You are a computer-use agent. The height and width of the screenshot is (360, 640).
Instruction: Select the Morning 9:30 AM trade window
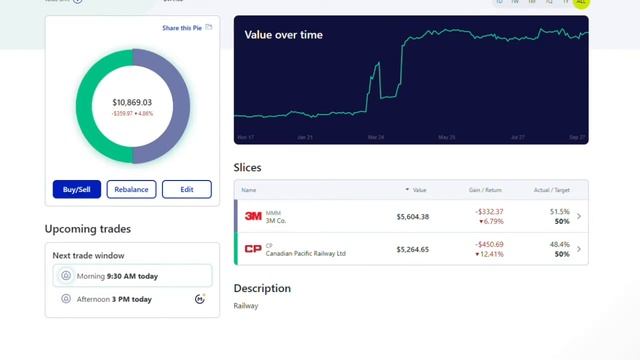pos(132,276)
